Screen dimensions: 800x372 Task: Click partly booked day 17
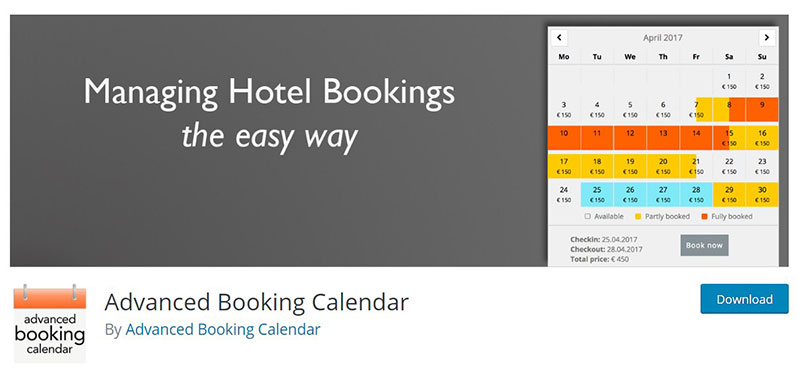click(564, 166)
